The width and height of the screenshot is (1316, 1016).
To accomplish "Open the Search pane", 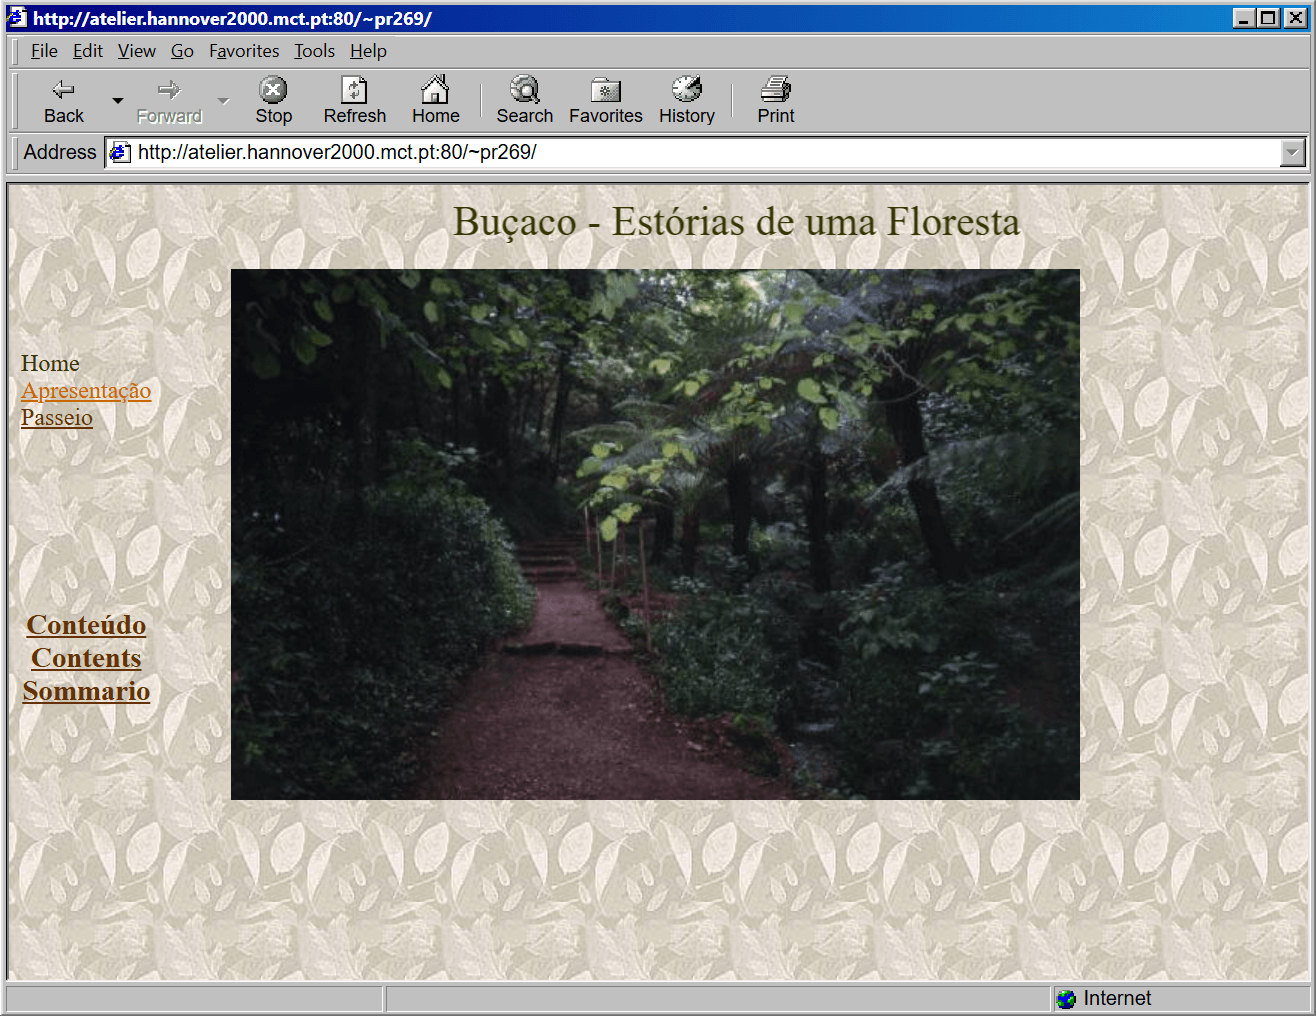I will (x=524, y=101).
